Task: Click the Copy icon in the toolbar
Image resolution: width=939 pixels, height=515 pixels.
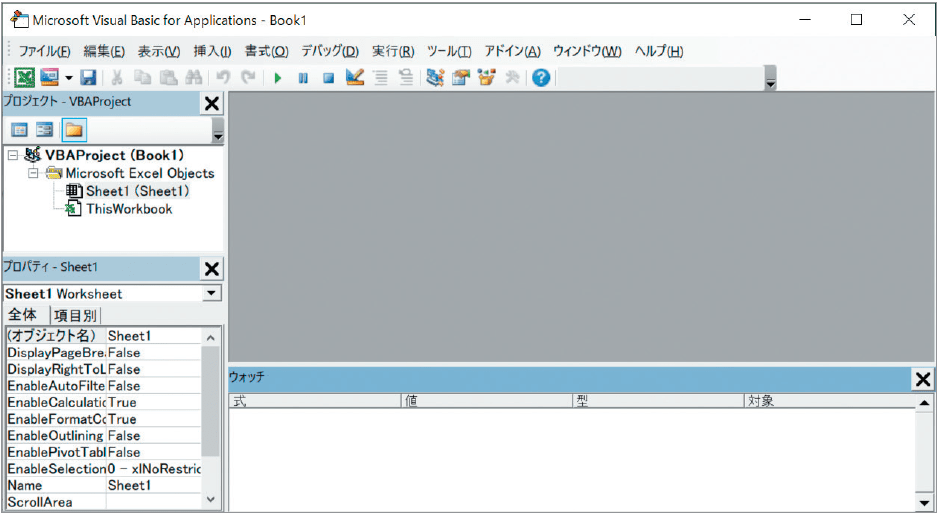Action: click(143, 77)
